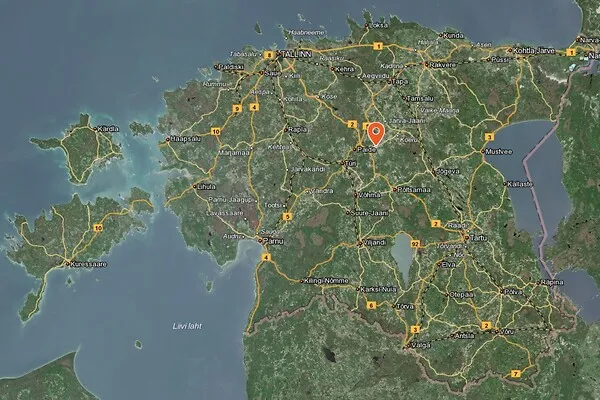This screenshot has height=400, width=600.
Task: Click the orange location pin near Paide
Action: click(376, 134)
